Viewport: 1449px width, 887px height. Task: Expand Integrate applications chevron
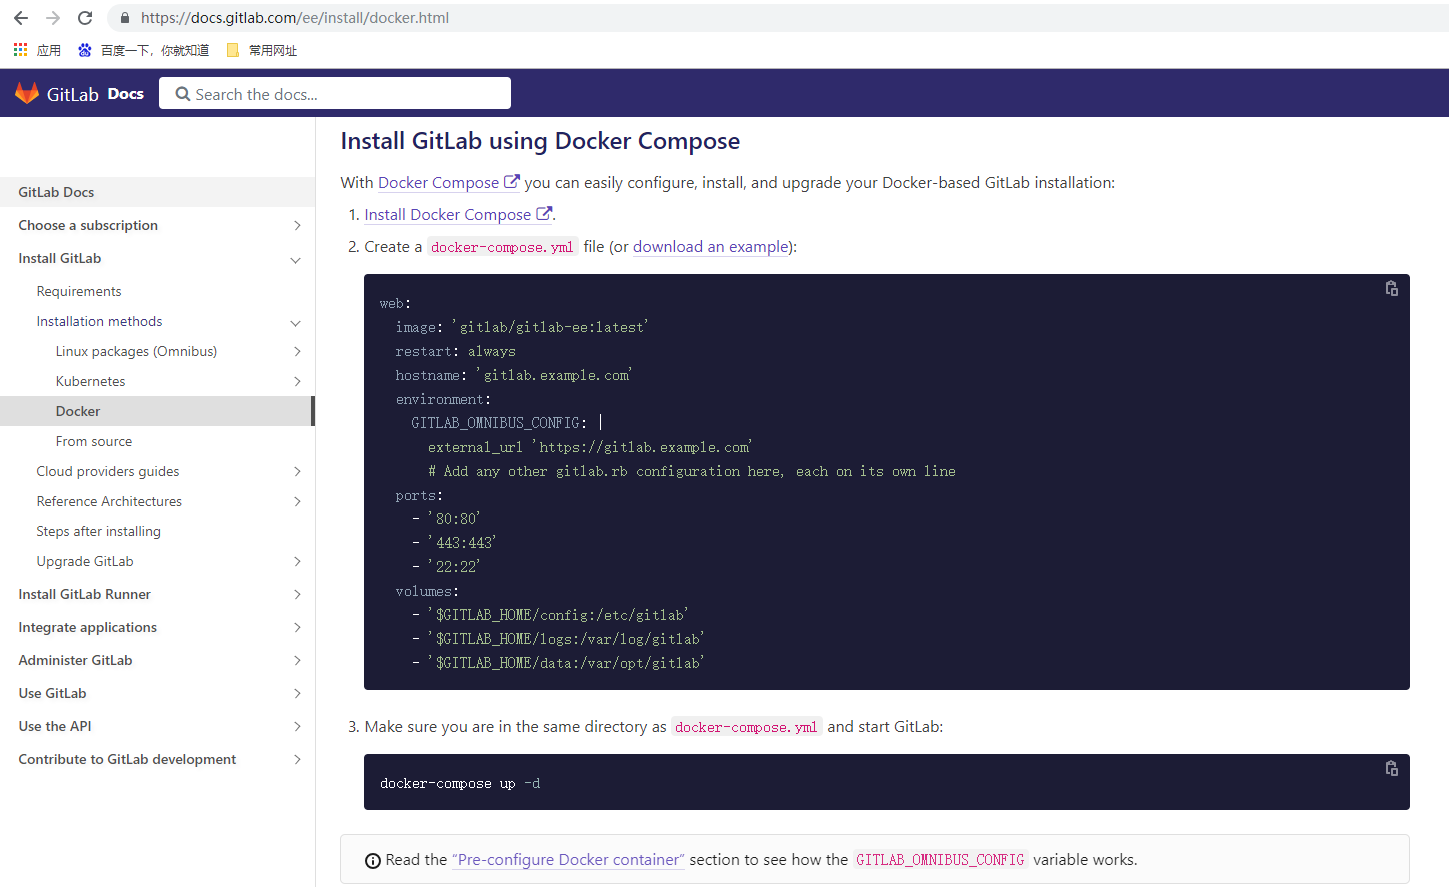pos(297,627)
